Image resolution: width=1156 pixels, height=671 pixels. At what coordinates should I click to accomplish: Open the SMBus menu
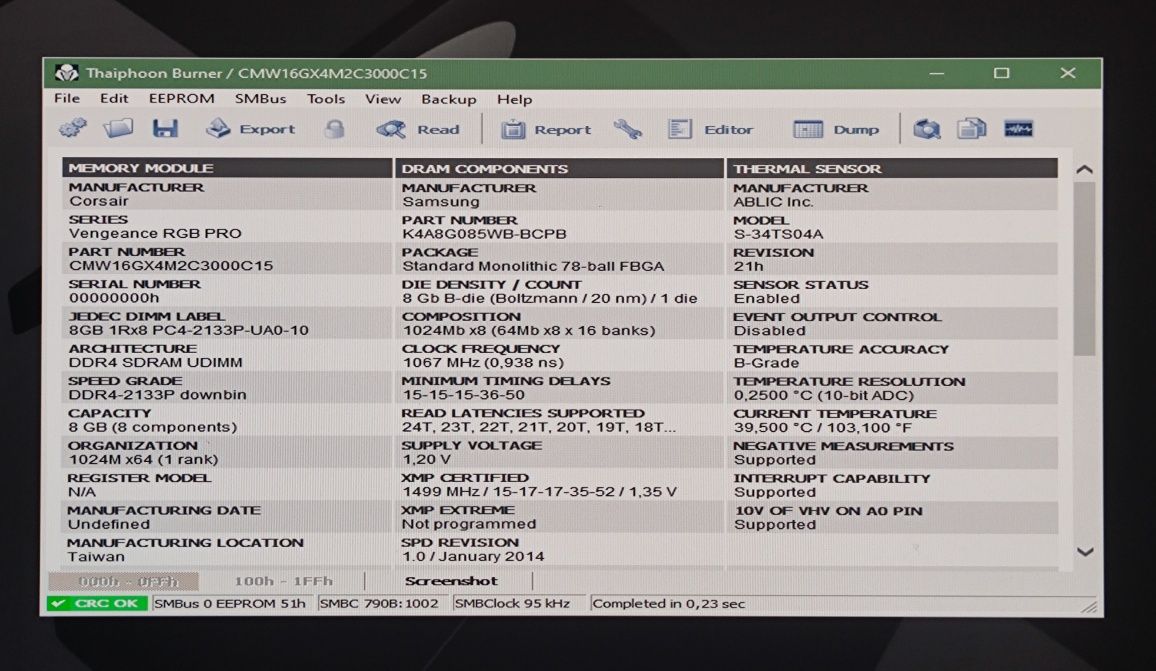(x=260, y=98)
